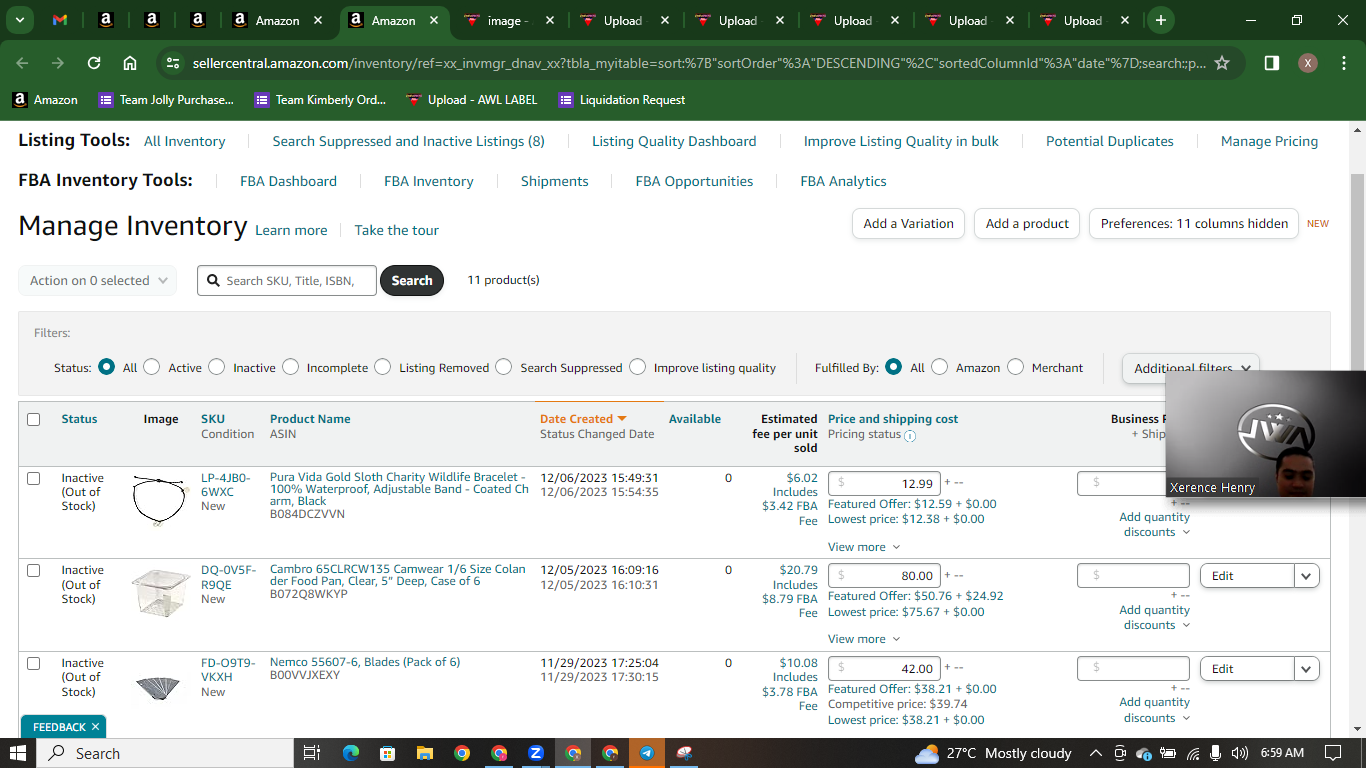Reload the page with the refresh icon
The width and height of the screenshot is (1366, 768).
pos(94,63)
